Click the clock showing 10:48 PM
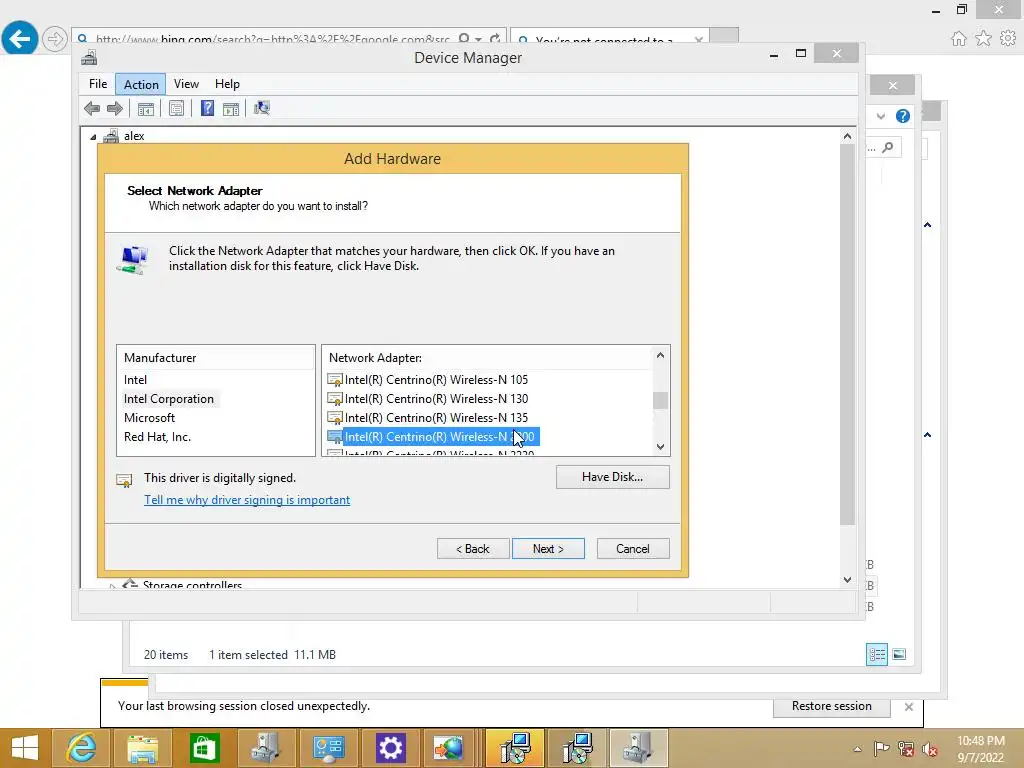This screenshot has height=768, width=1024. 980,741
